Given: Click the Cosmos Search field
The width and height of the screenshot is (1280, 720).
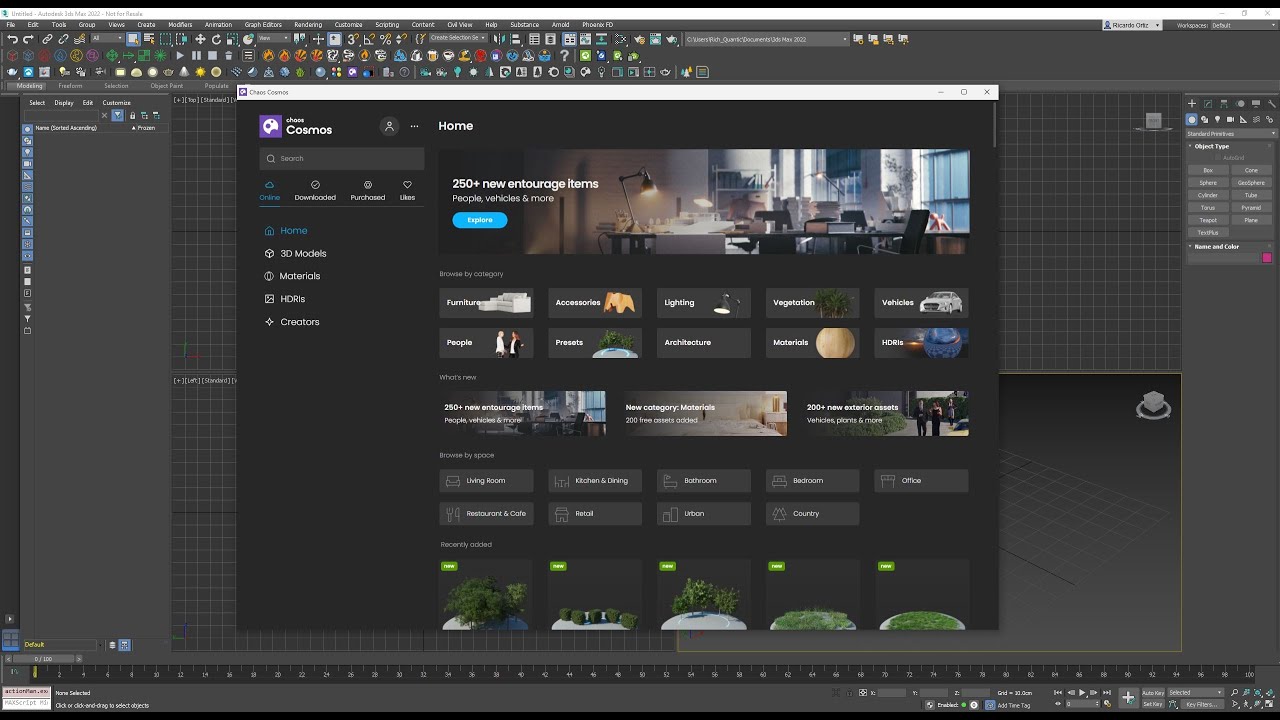Looking at the screenshot, I should pyautogui.click(x=342, y=158).
